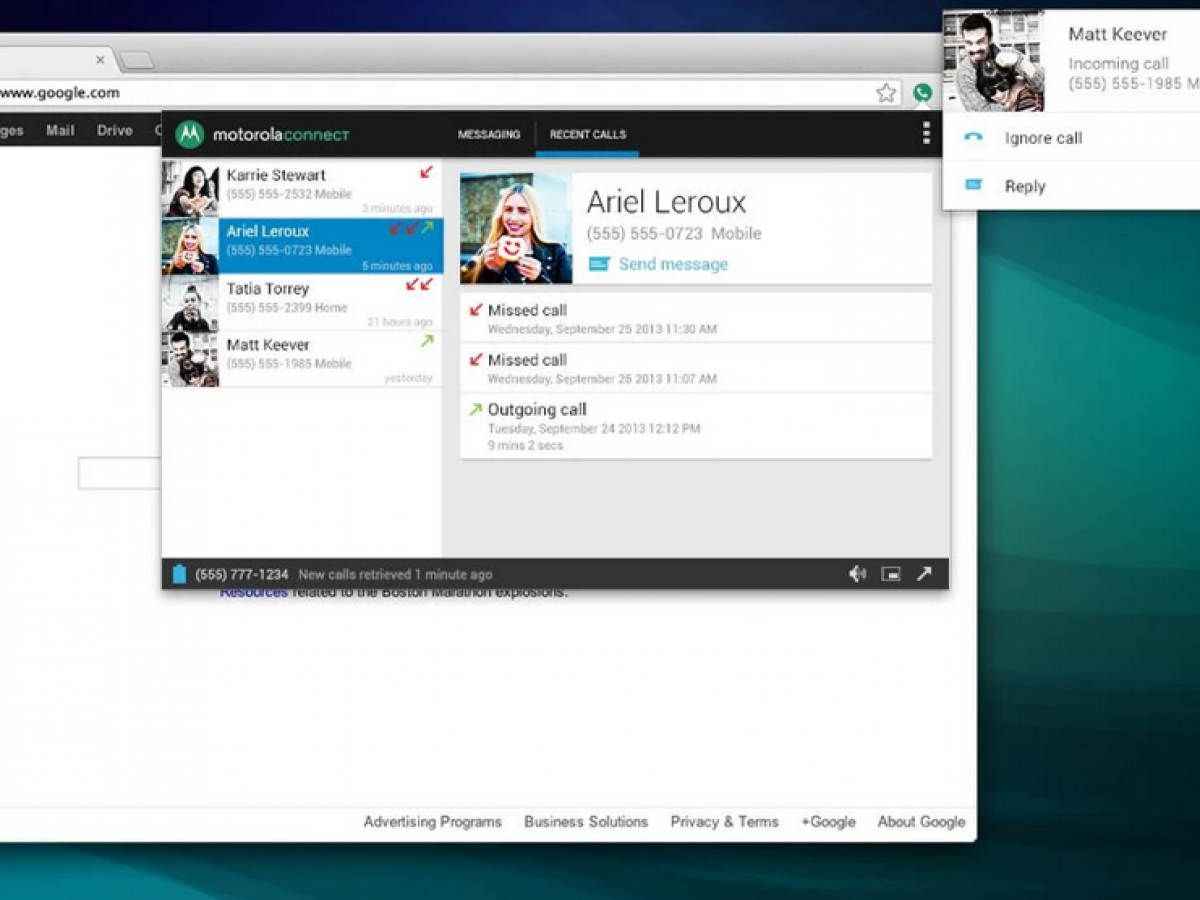Click the pop-out arrow icon
The width and height of the screenshot is (1200, 900).
[924, 574]
